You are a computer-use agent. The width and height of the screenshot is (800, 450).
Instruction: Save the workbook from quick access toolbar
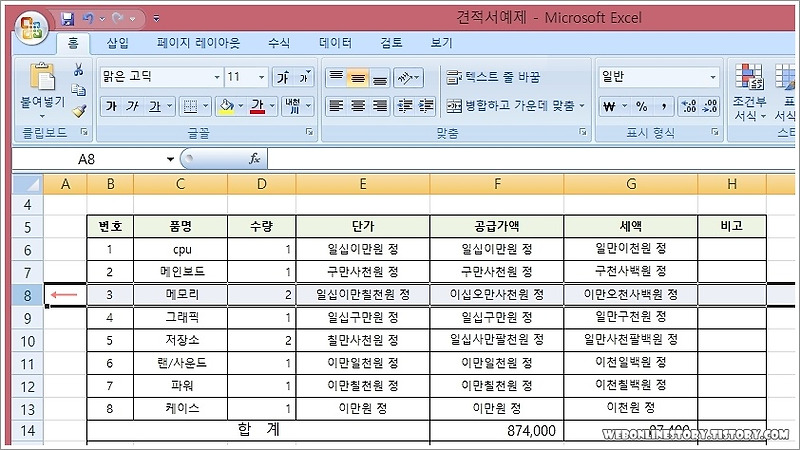pyautogui.click(x=67, y=19)
